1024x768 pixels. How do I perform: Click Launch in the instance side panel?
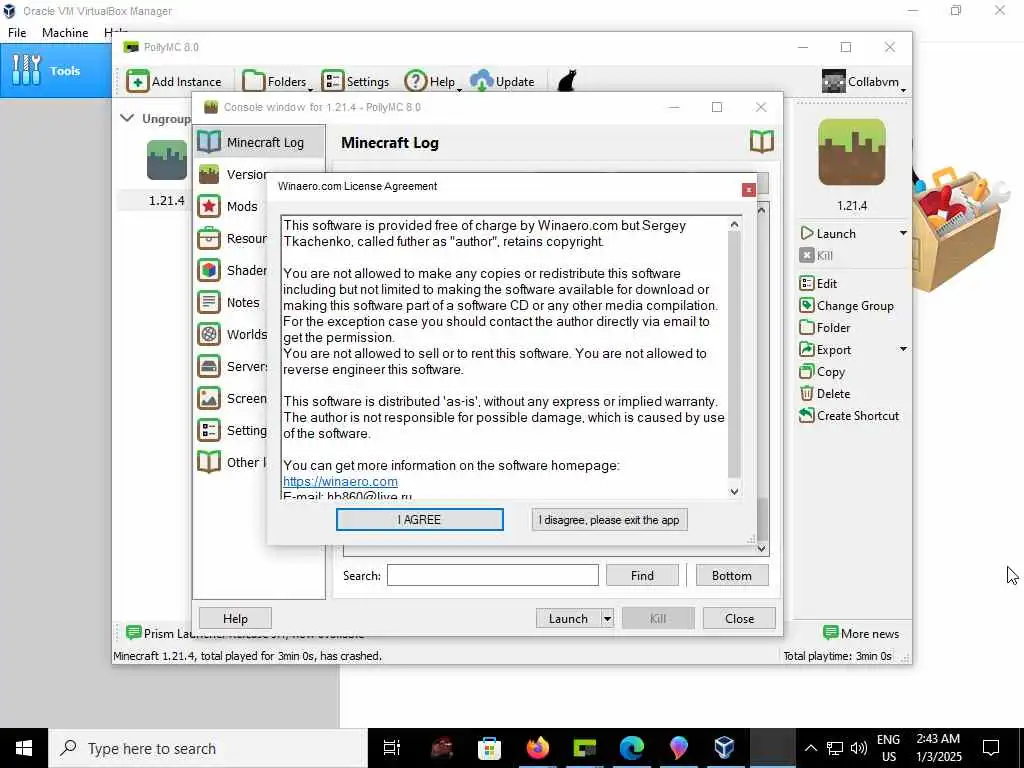point(828,234)
